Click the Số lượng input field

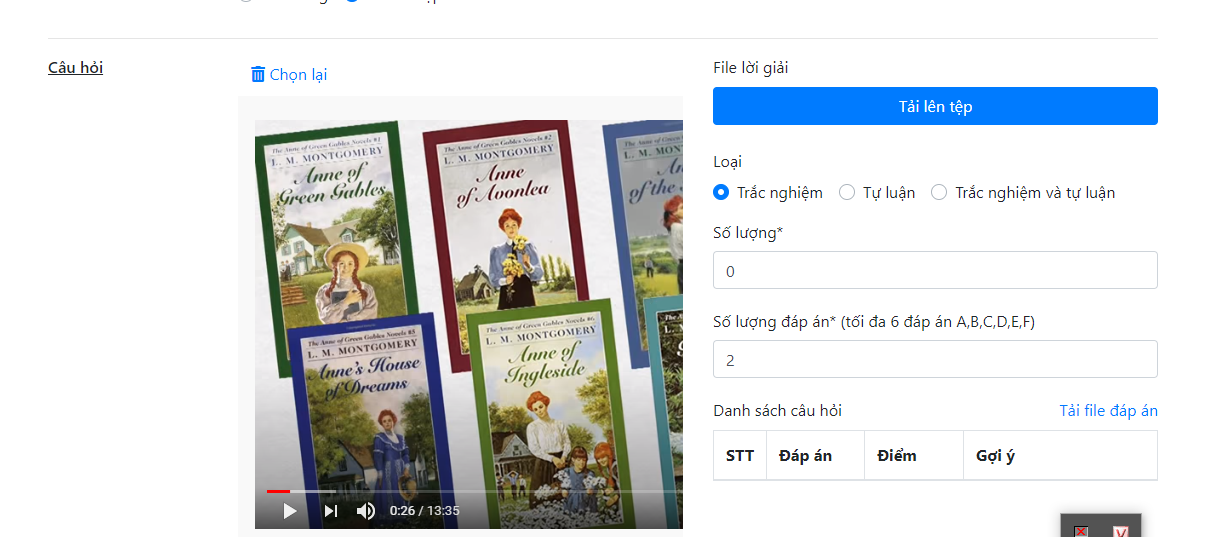tap(935, 270)
